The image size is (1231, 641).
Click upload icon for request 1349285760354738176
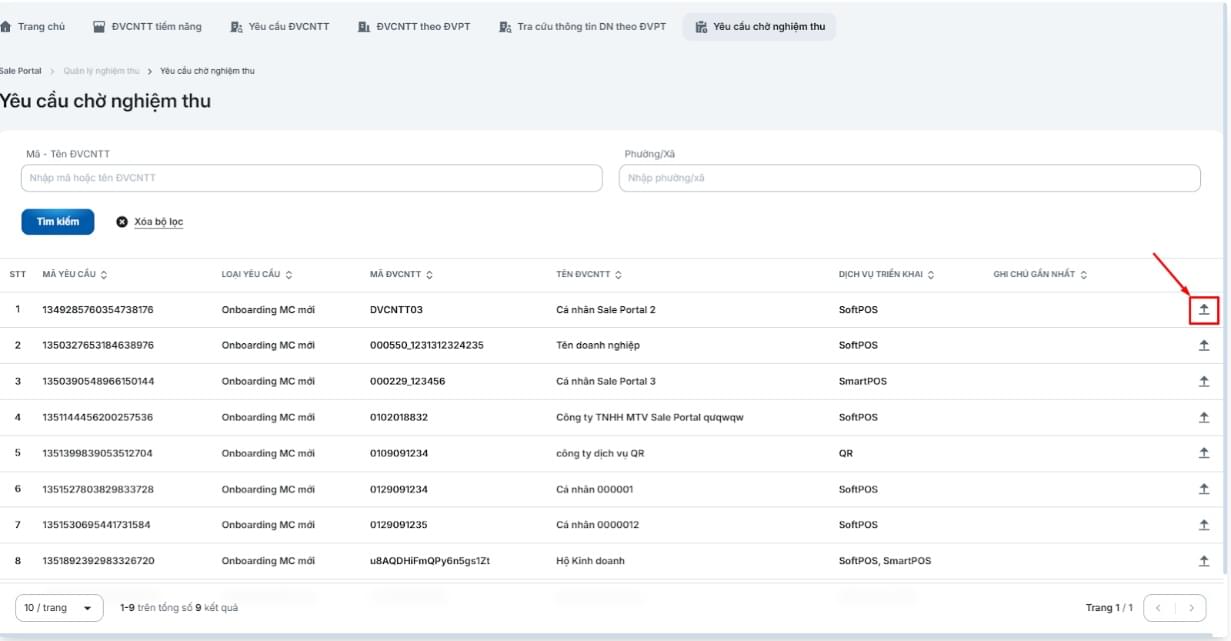coord(1204,310)
